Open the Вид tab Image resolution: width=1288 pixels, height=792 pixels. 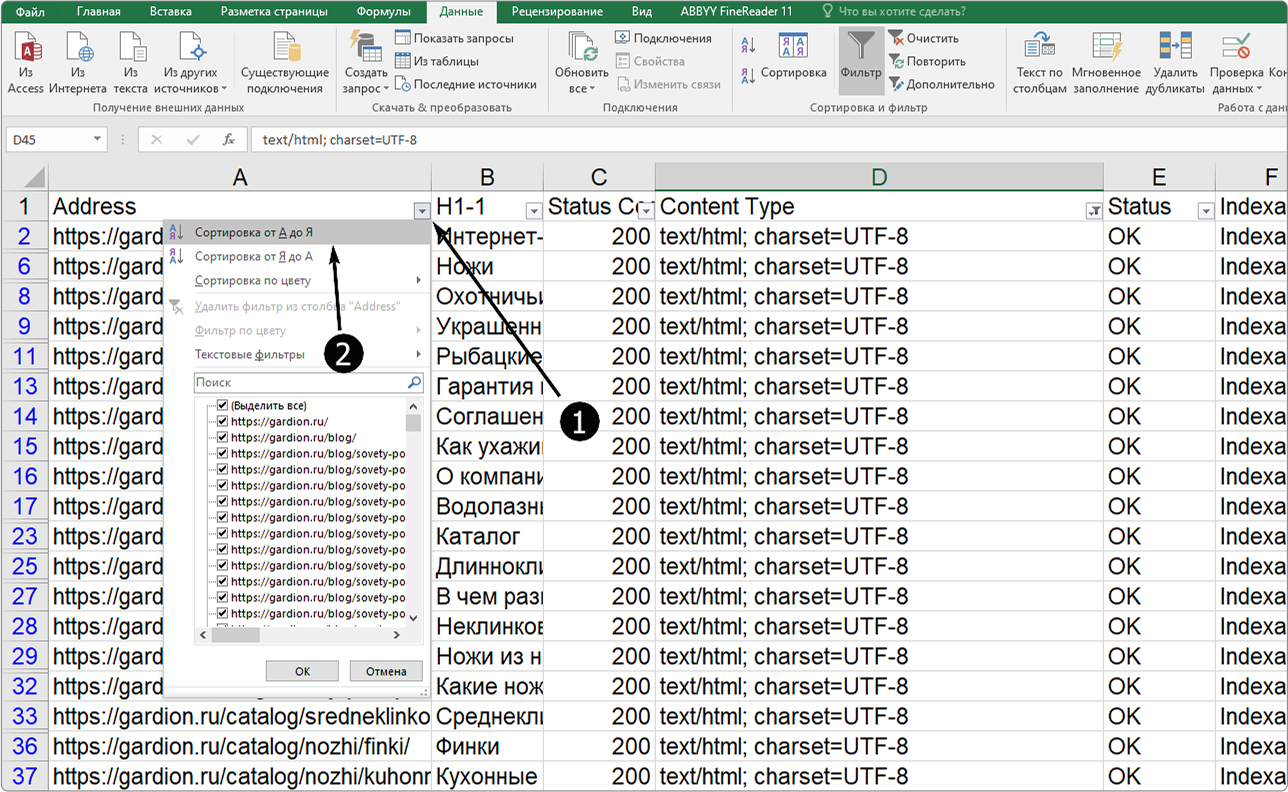point(642,12)
